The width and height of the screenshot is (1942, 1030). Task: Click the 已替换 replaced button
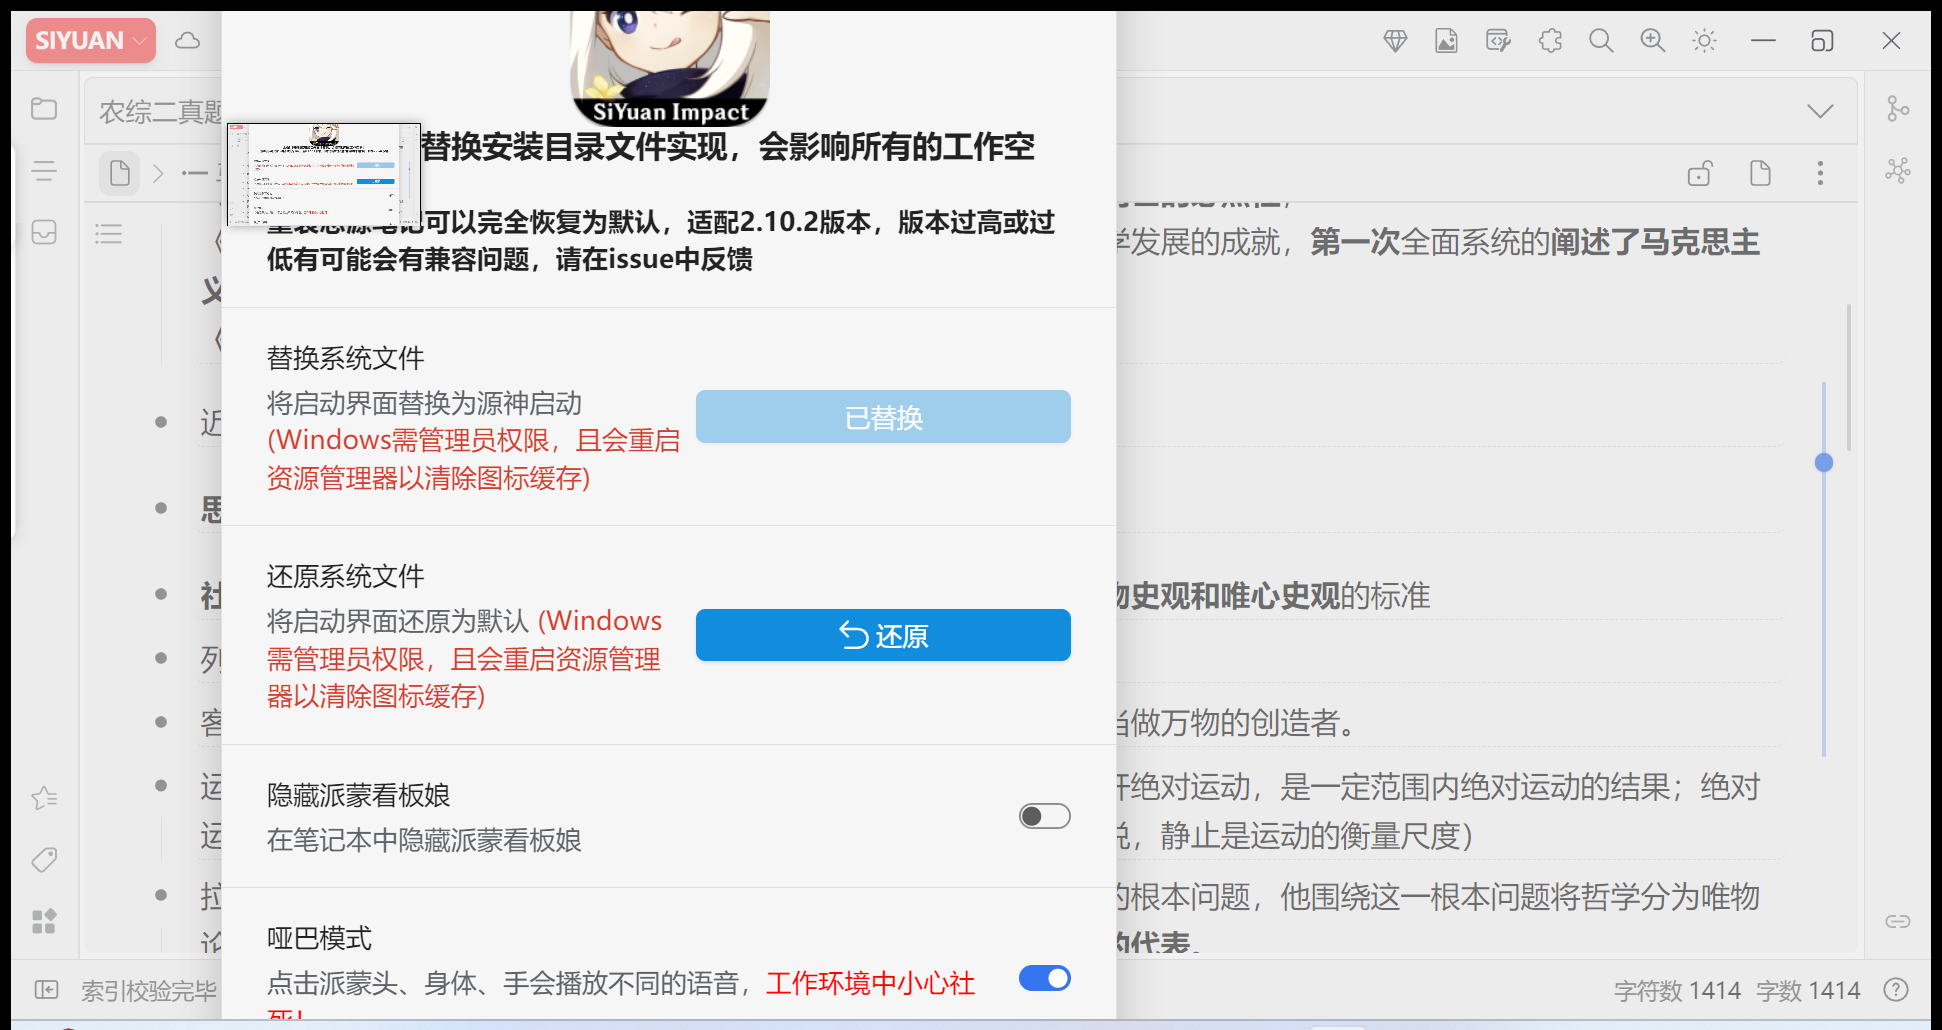[x=883, y=416]
